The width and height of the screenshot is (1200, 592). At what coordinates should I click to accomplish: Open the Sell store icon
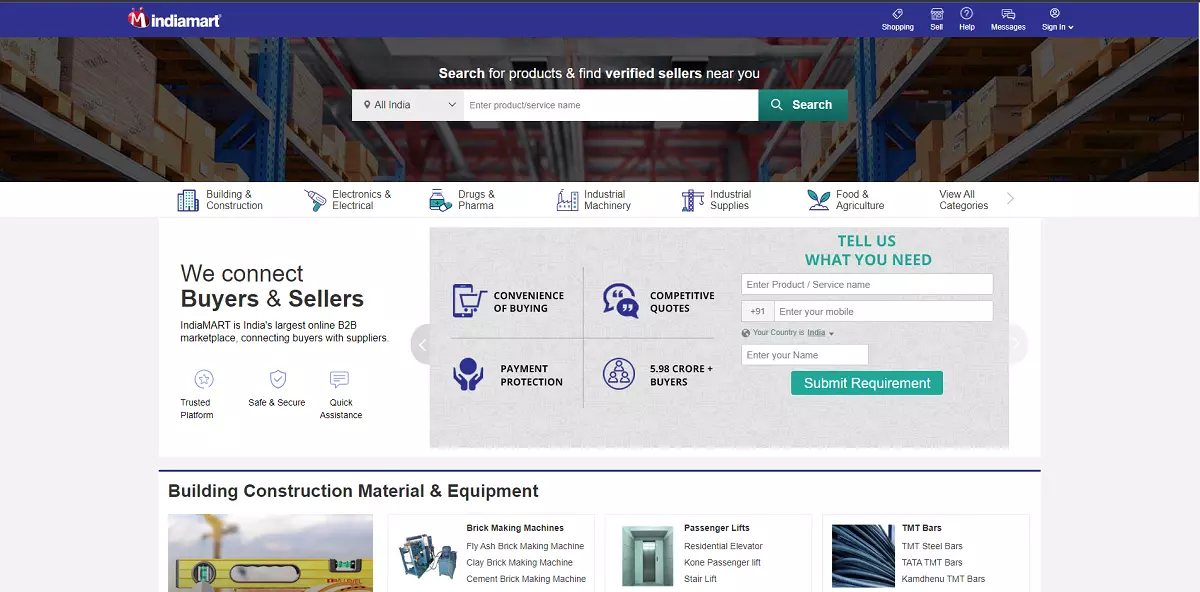pyautogui.click(x=936, y=14)
